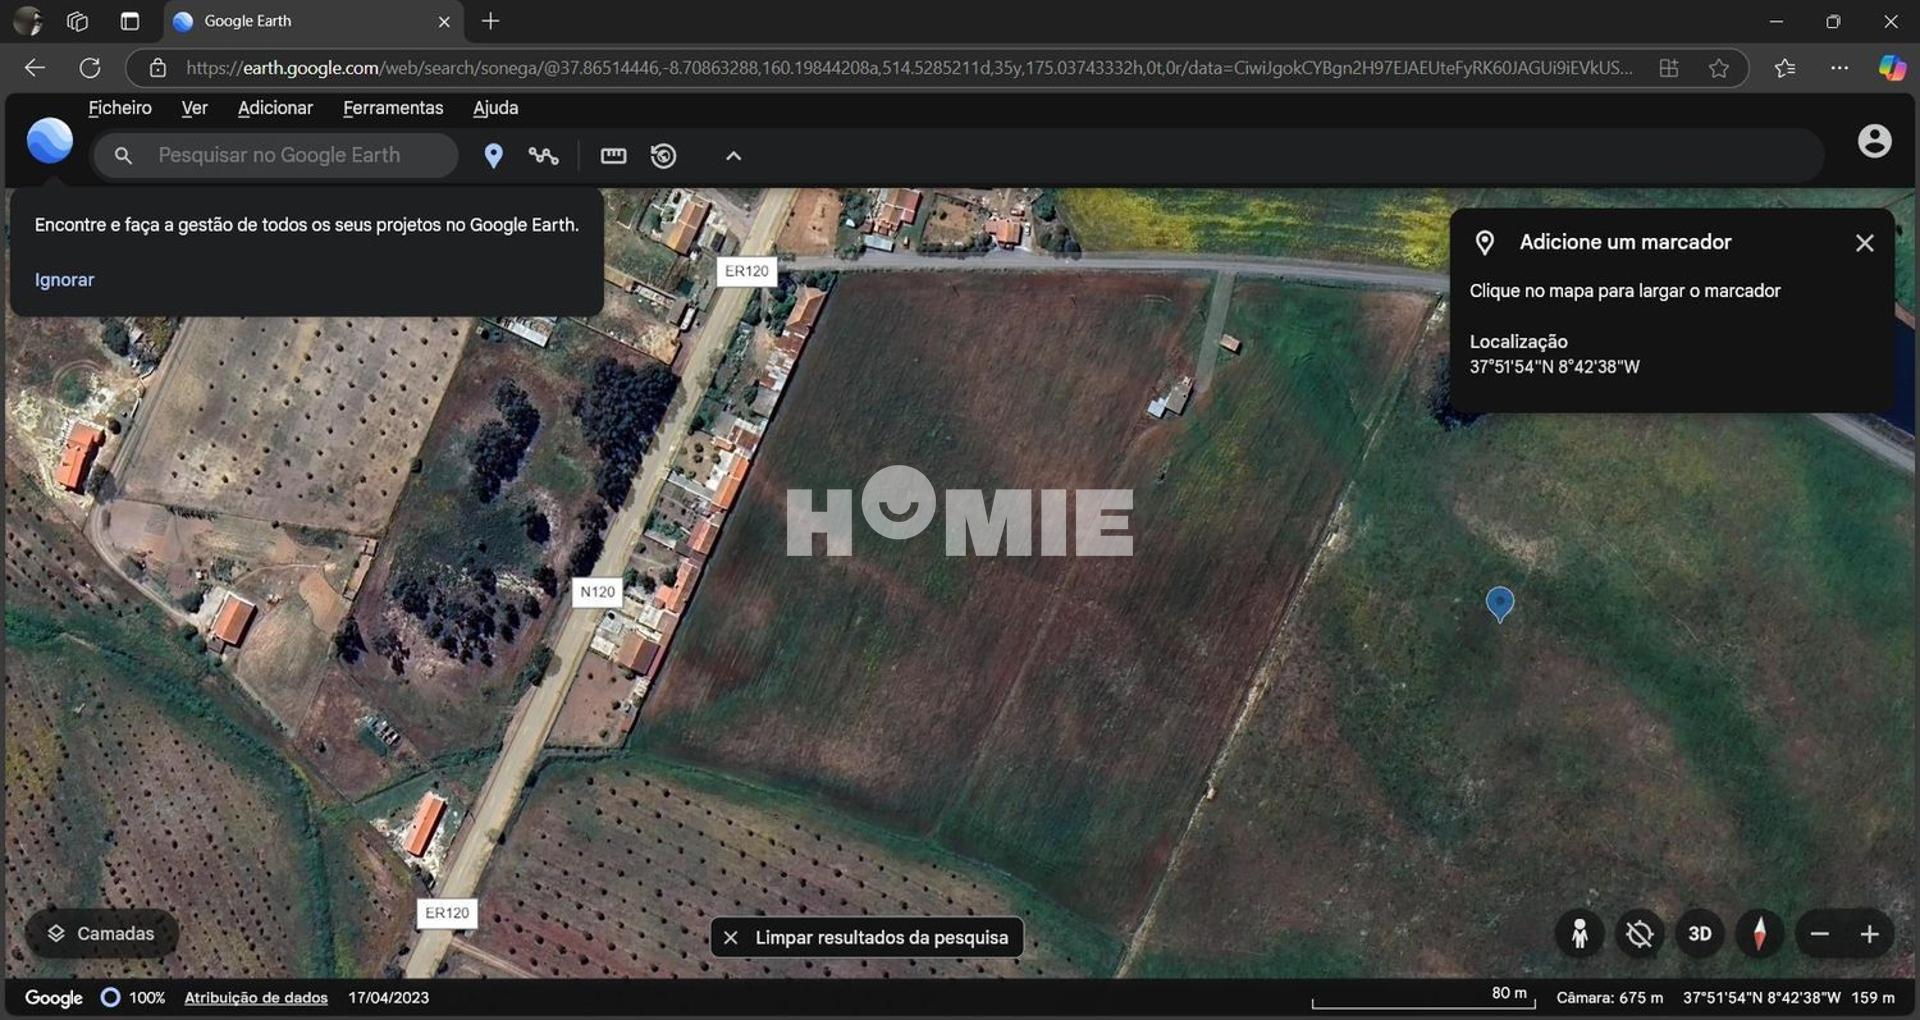
Task: Click the Ignorar link
Action: click(x=64, y=280)
